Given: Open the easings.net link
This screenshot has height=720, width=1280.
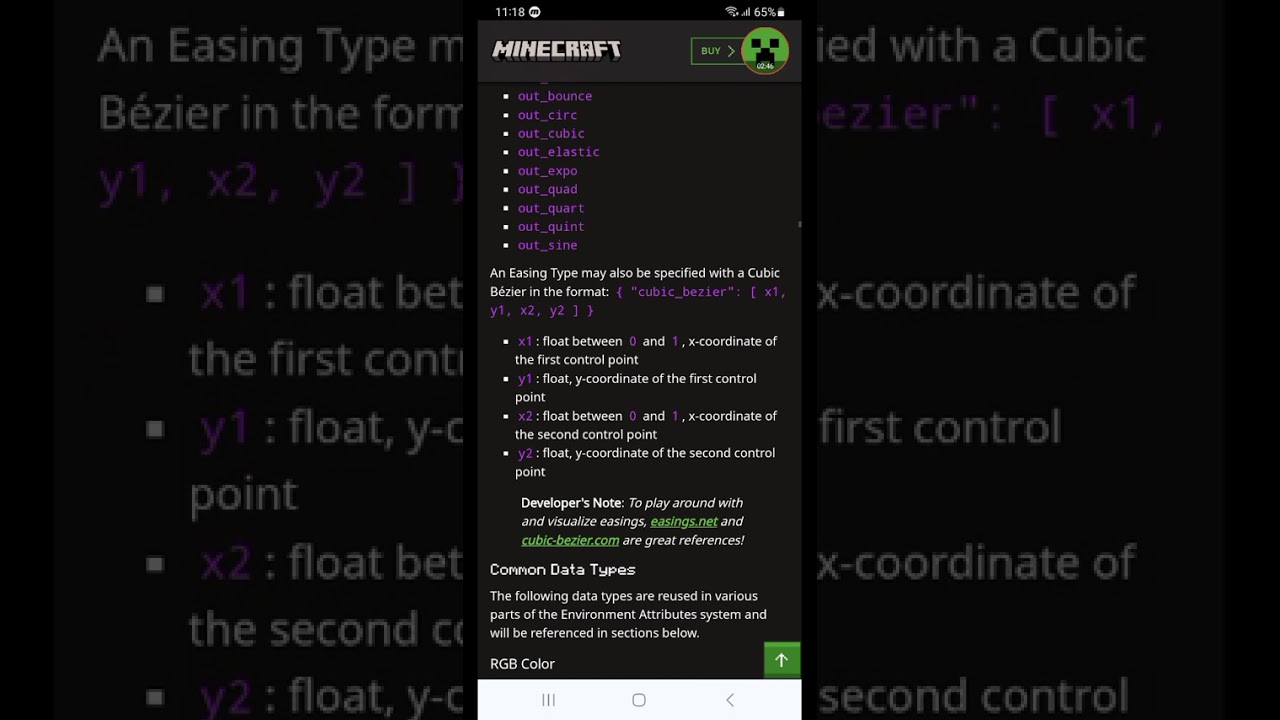Looking at the screenshot, I should tap(684, 521).
